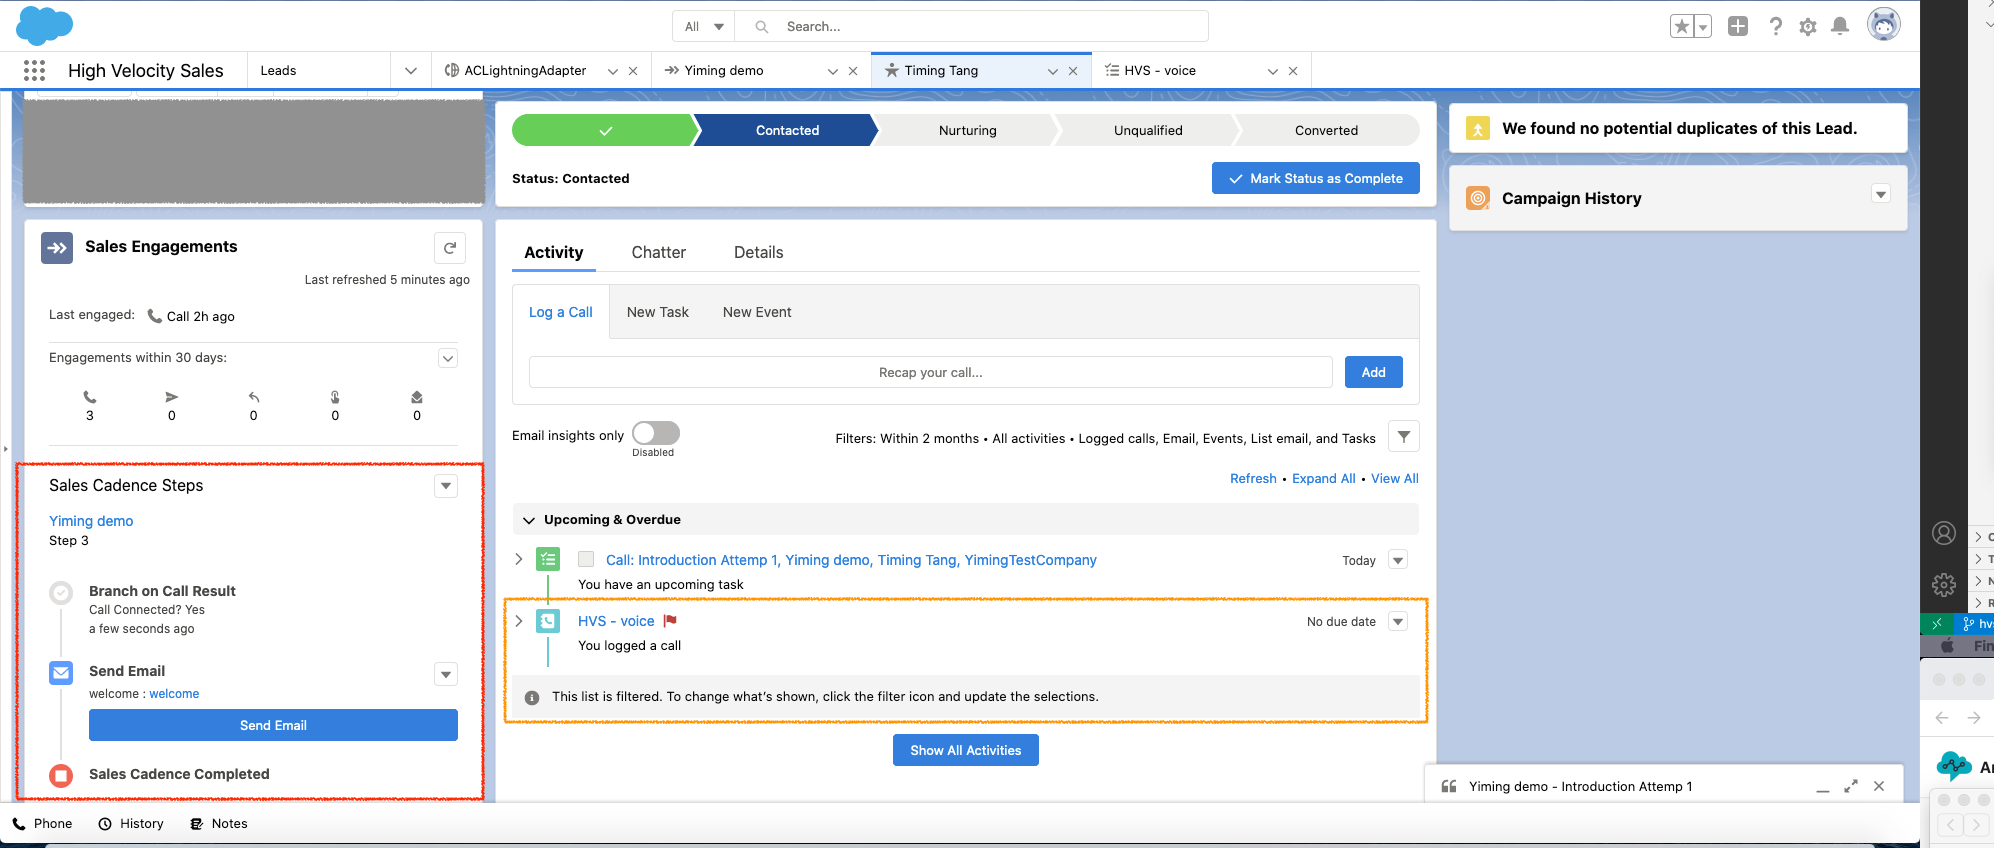
Task: Click the Add call log button
Action: pos(1373,372)
